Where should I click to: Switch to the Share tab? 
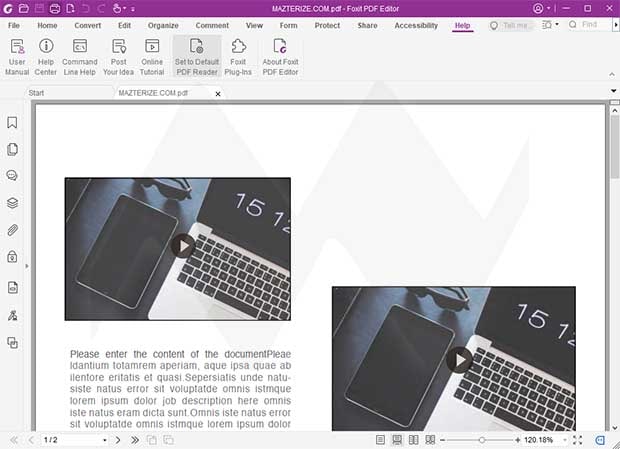[367, 25]
